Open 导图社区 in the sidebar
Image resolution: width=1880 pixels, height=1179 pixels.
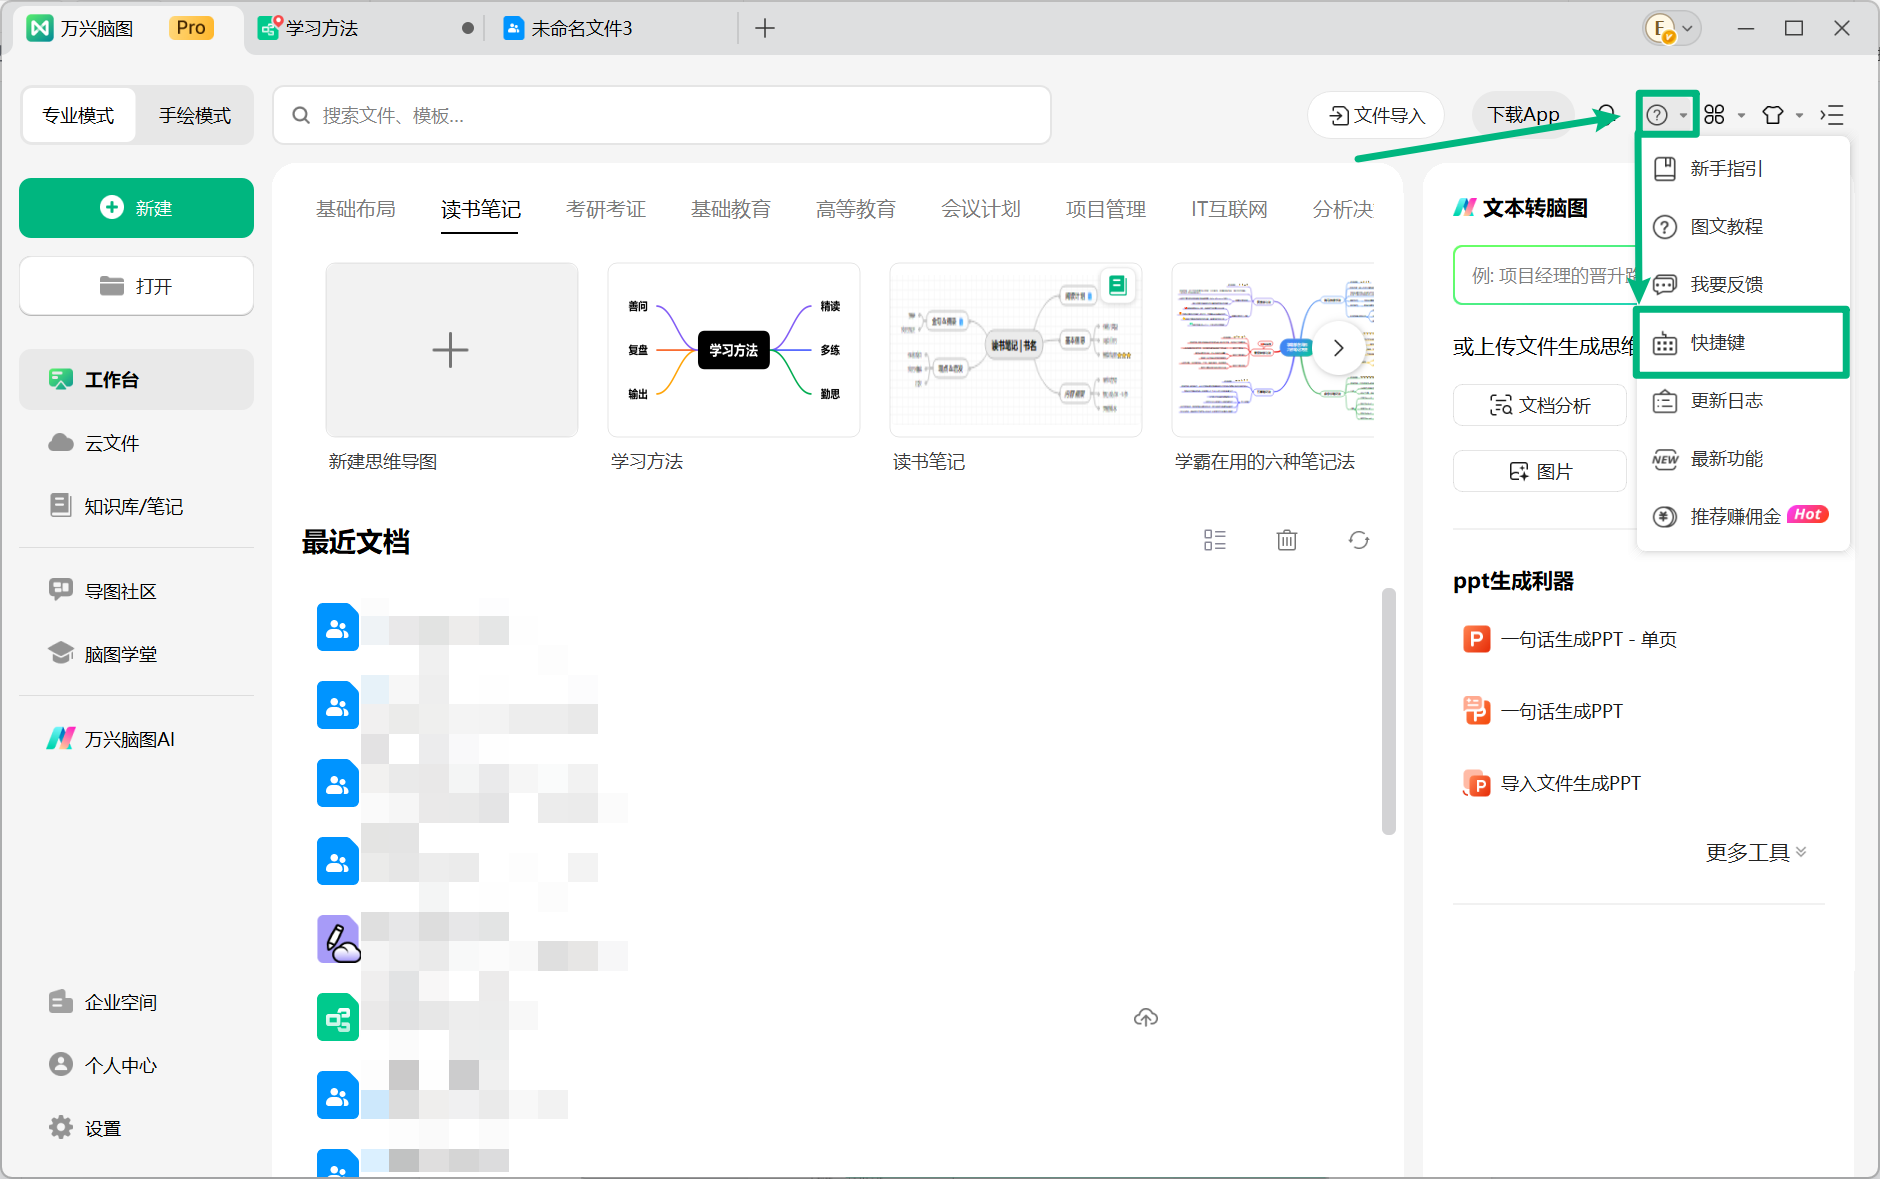point(136,591)
